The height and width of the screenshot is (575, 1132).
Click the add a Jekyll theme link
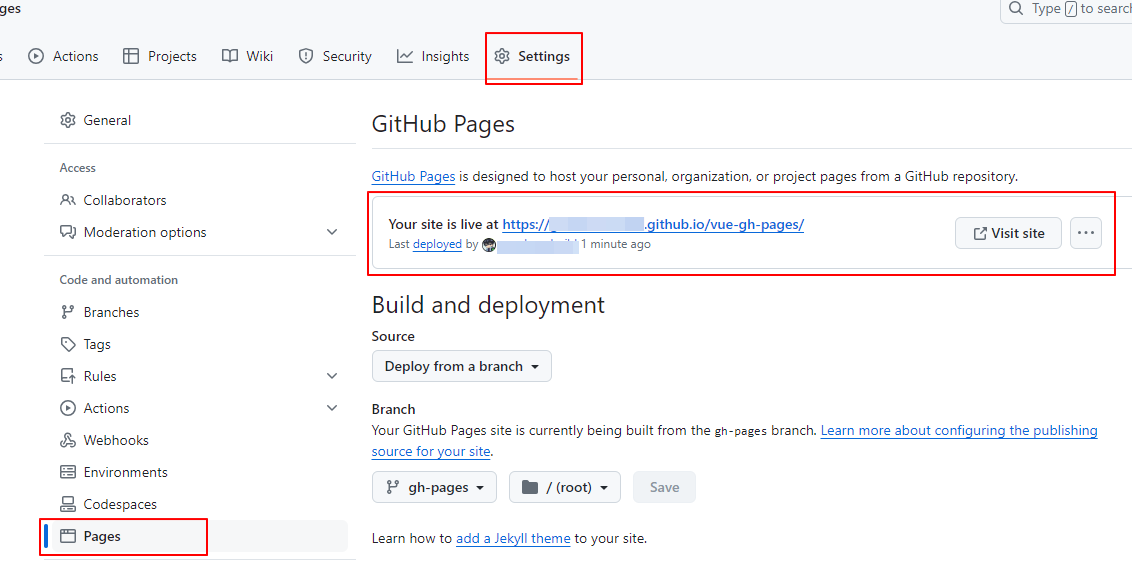point(513,538)
